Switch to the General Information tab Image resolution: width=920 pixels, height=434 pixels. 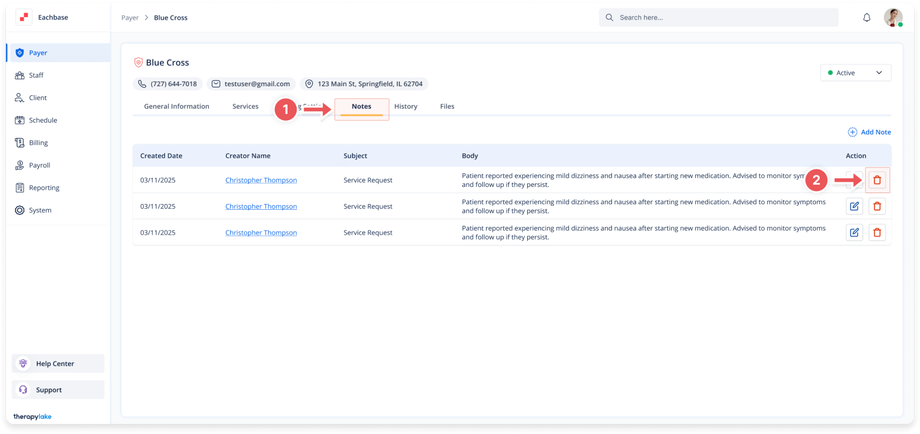(176, 106)
